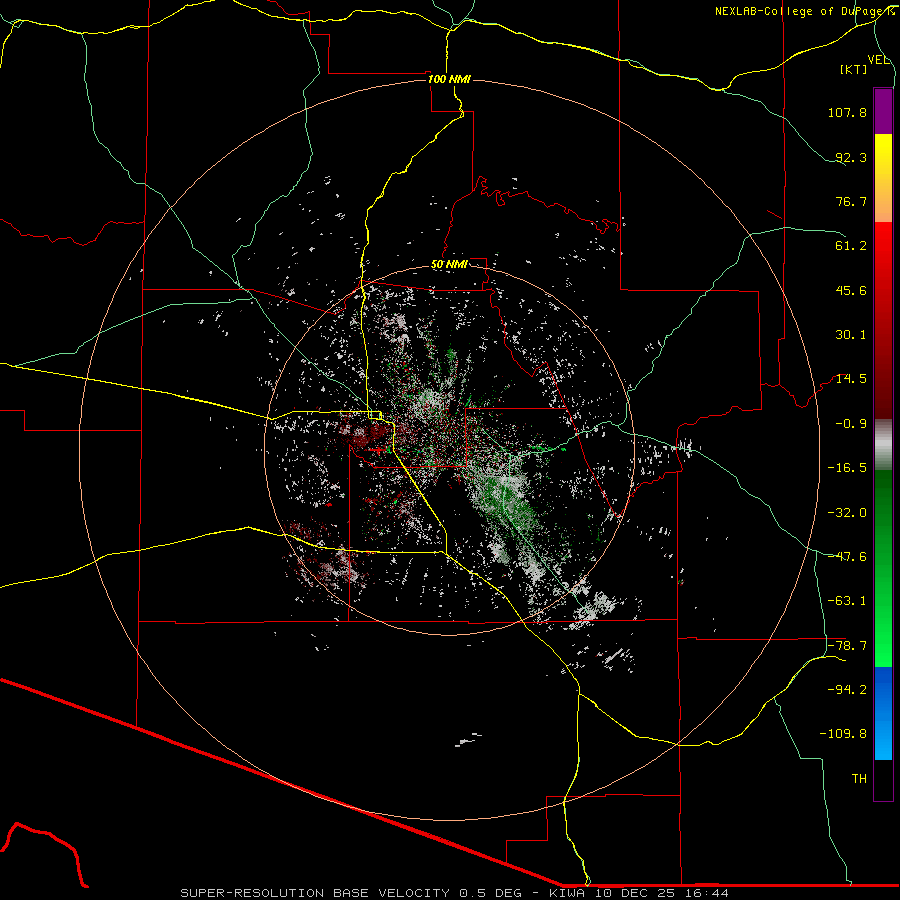Click the -47.6 legend value
Image resolution: width=900 pixels, height=900 pixels.
click(847, 557)
